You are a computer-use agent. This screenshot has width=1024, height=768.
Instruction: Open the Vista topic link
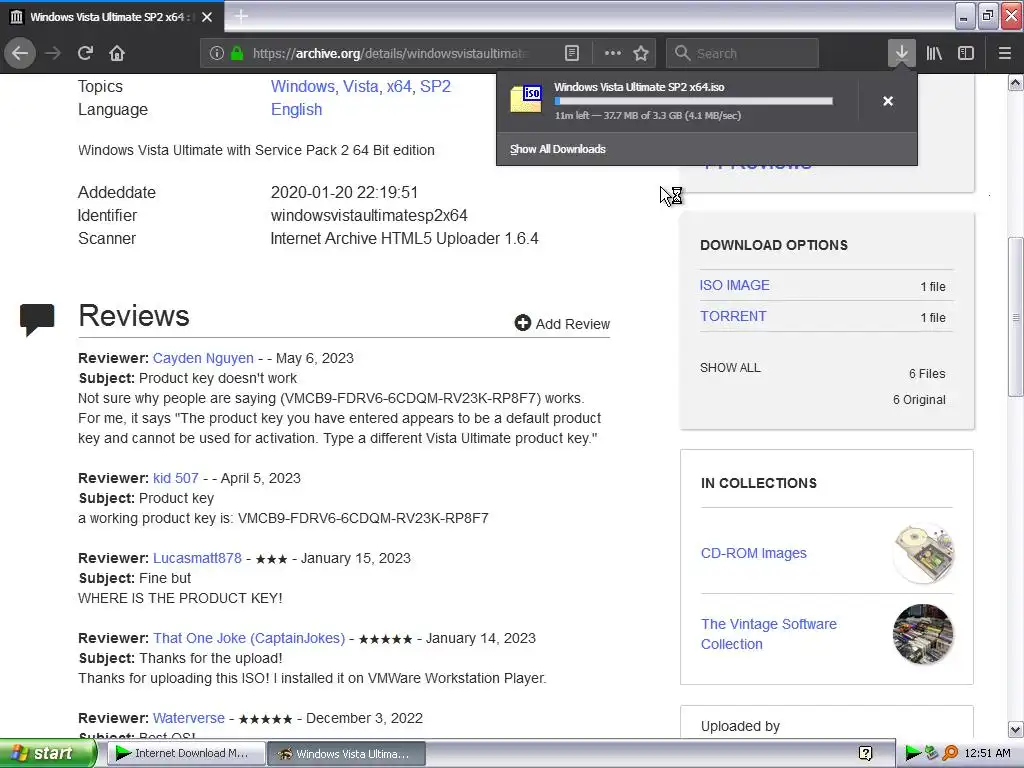(362, 86)
